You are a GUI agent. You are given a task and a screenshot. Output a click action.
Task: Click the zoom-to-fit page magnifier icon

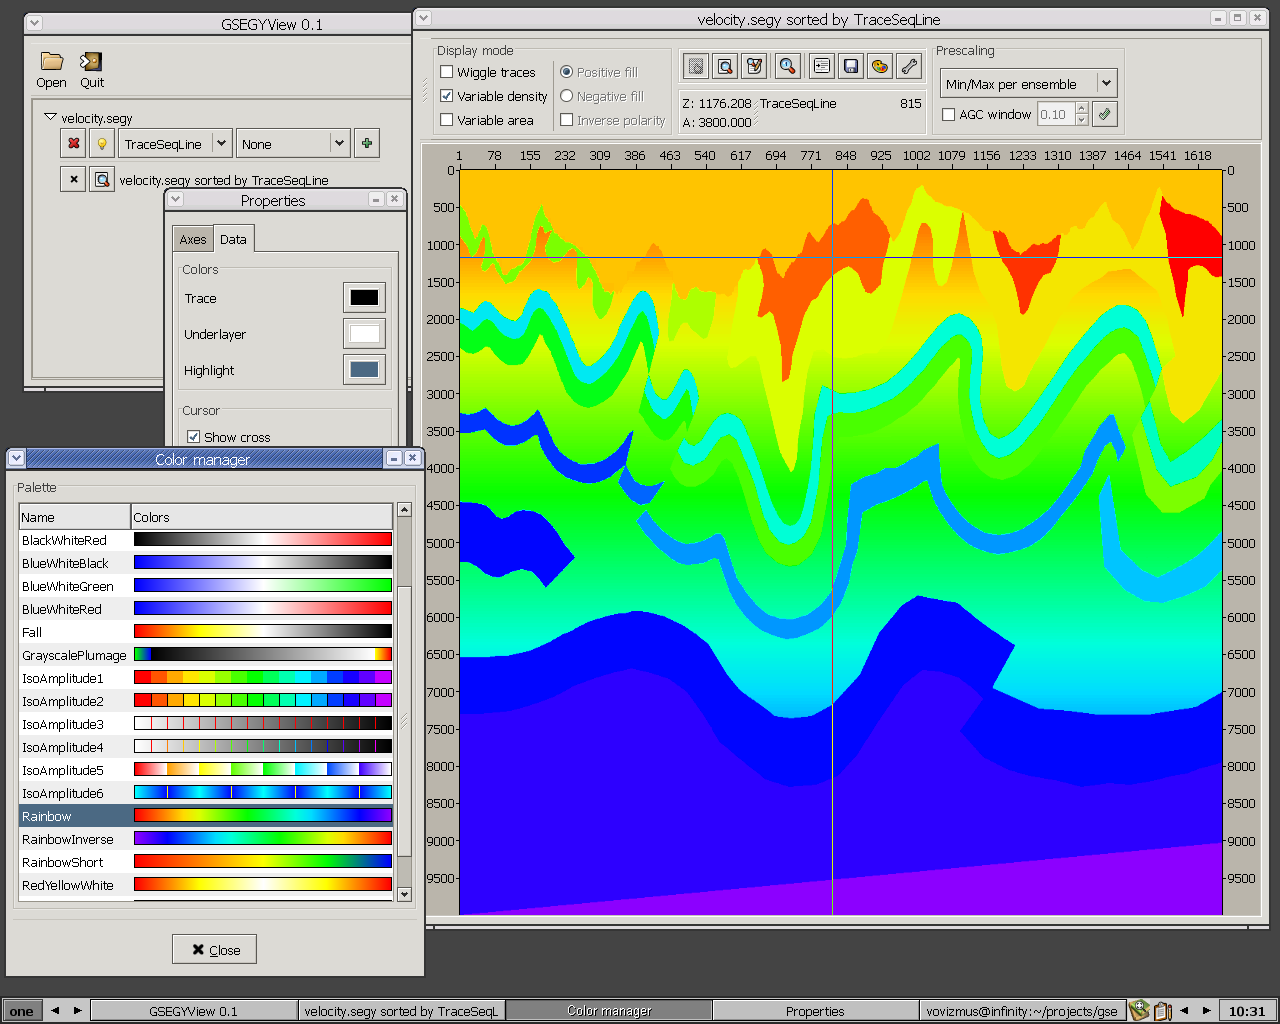click(x=725, y=66)
